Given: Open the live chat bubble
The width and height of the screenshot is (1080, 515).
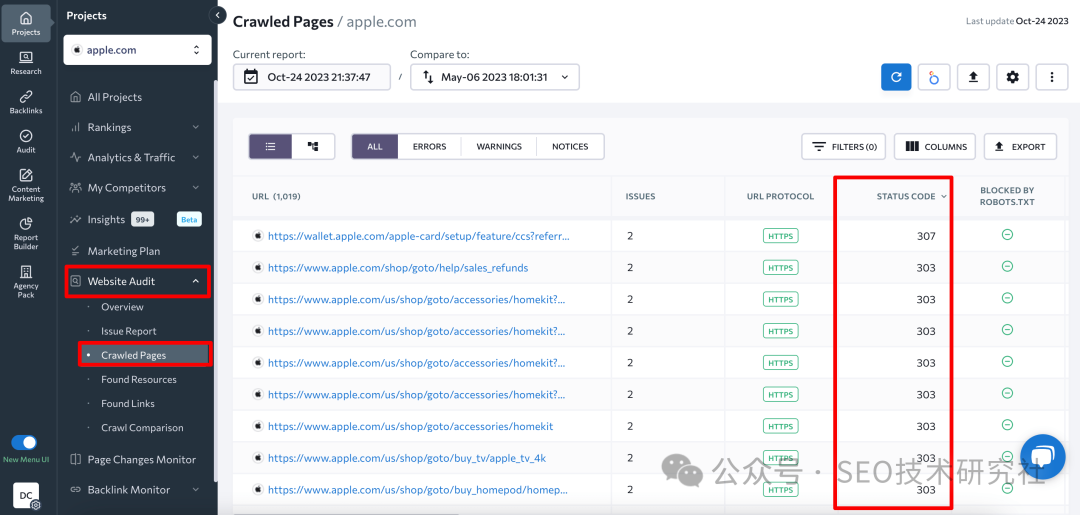Looking at the screenshot, I should click(x=1042, y=457).
